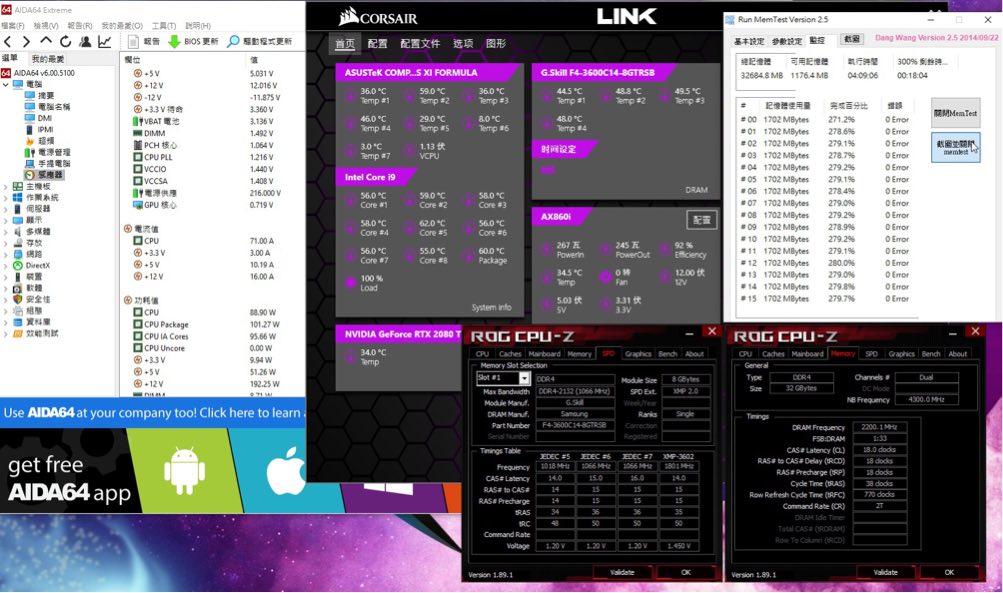This screenshot has height=593, width=1003.
Task: Click the 關閉MemTest button
Action: pyautogui.click(x=955, y=113)
